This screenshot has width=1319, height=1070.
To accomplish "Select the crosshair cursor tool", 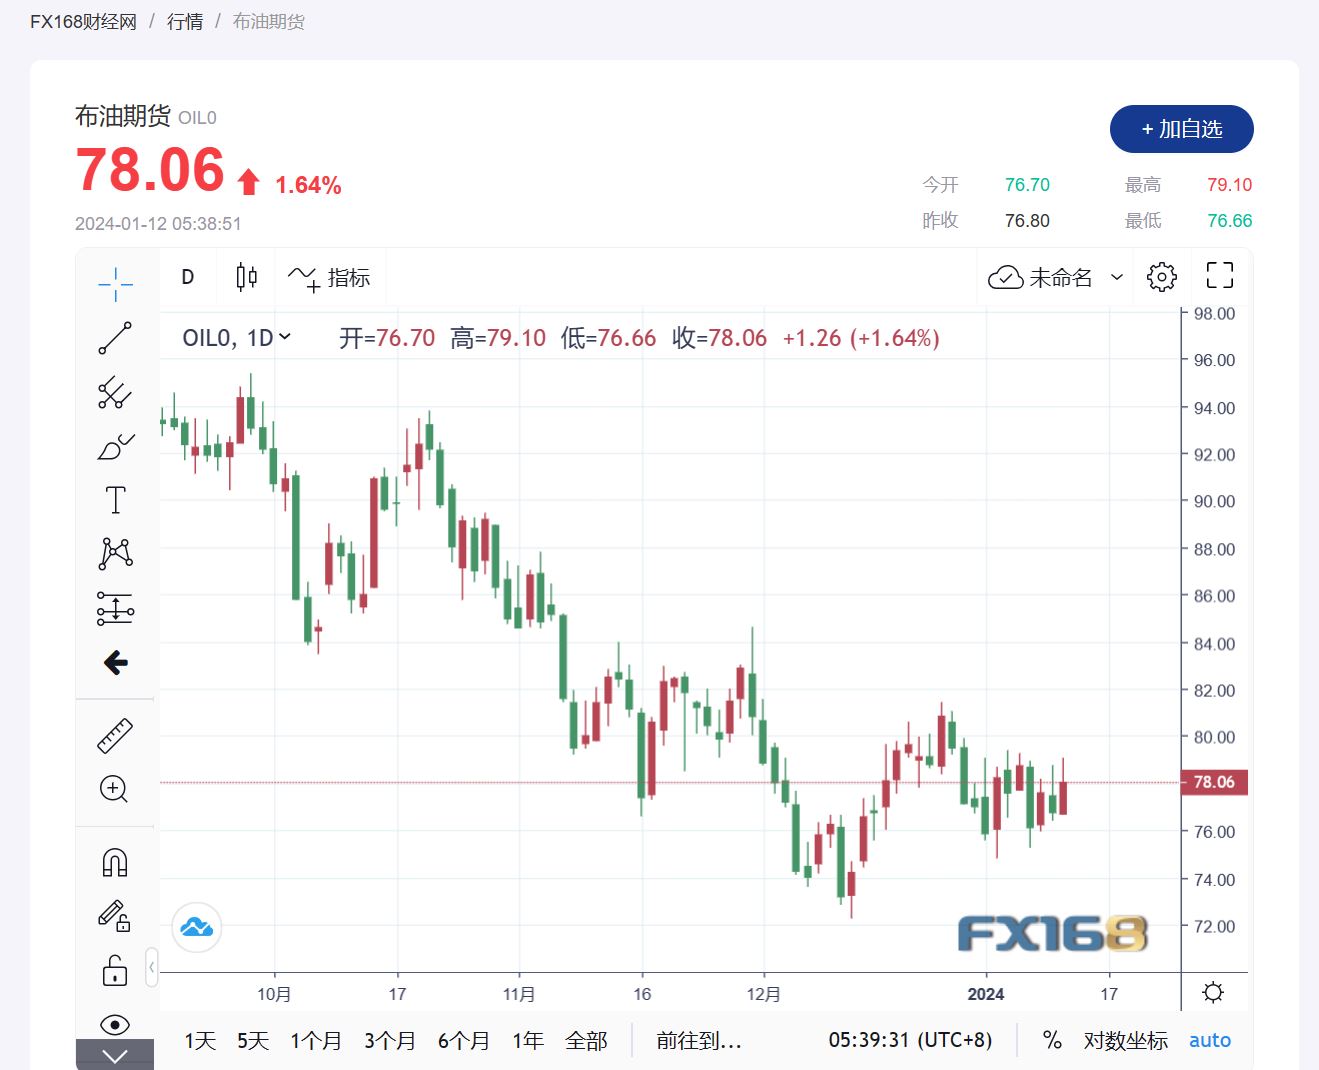I will coord(115,284).
